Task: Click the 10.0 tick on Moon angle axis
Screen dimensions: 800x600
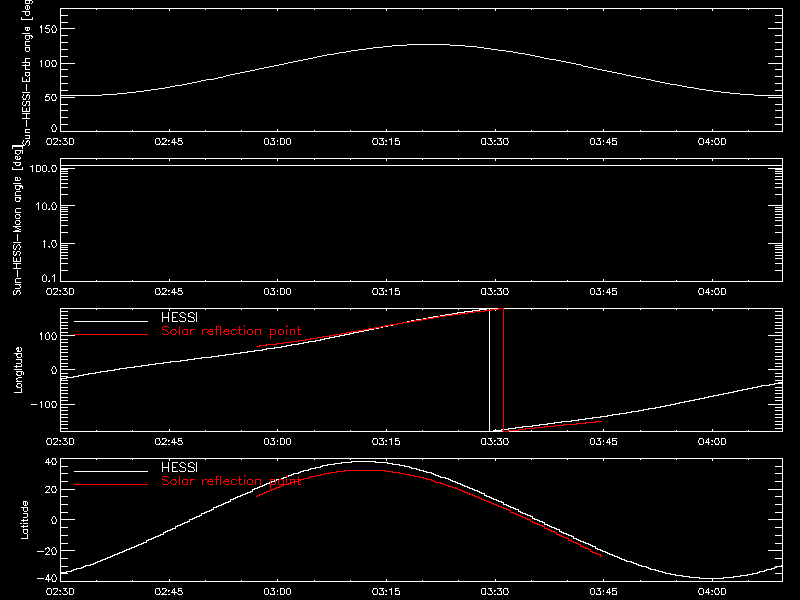Action: tap(46, 206)
